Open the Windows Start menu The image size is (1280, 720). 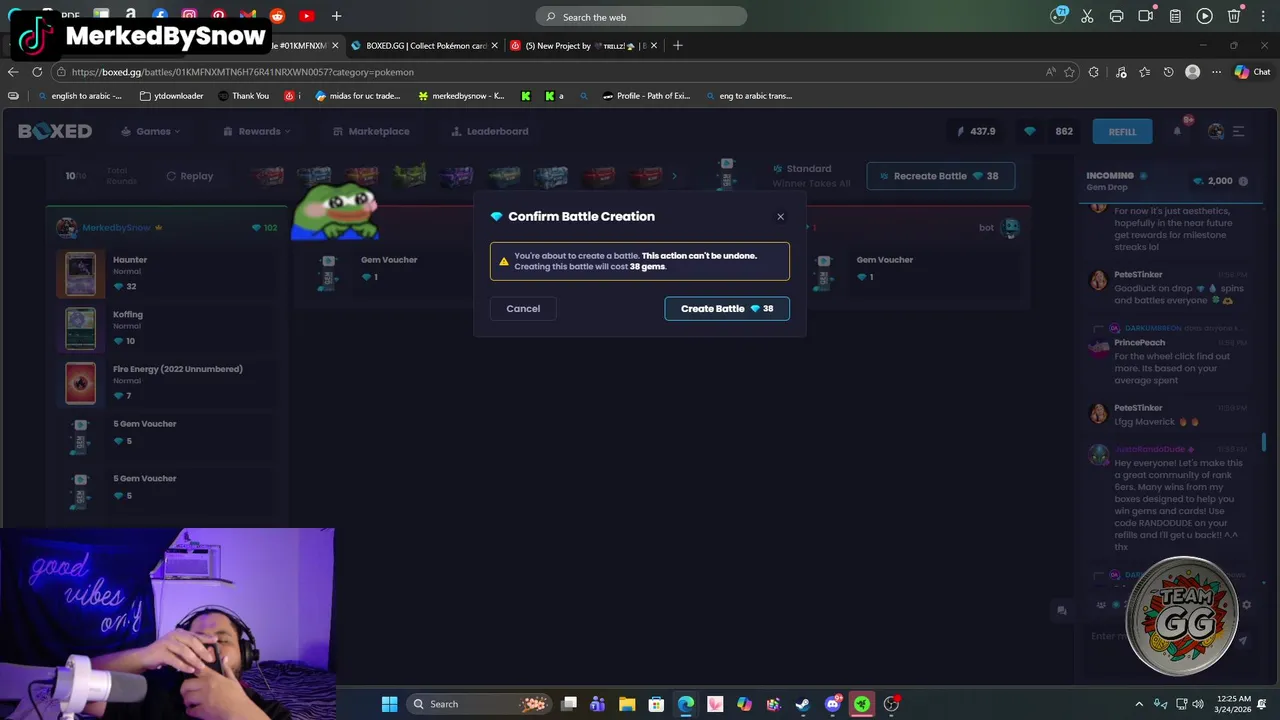[389, 704]
